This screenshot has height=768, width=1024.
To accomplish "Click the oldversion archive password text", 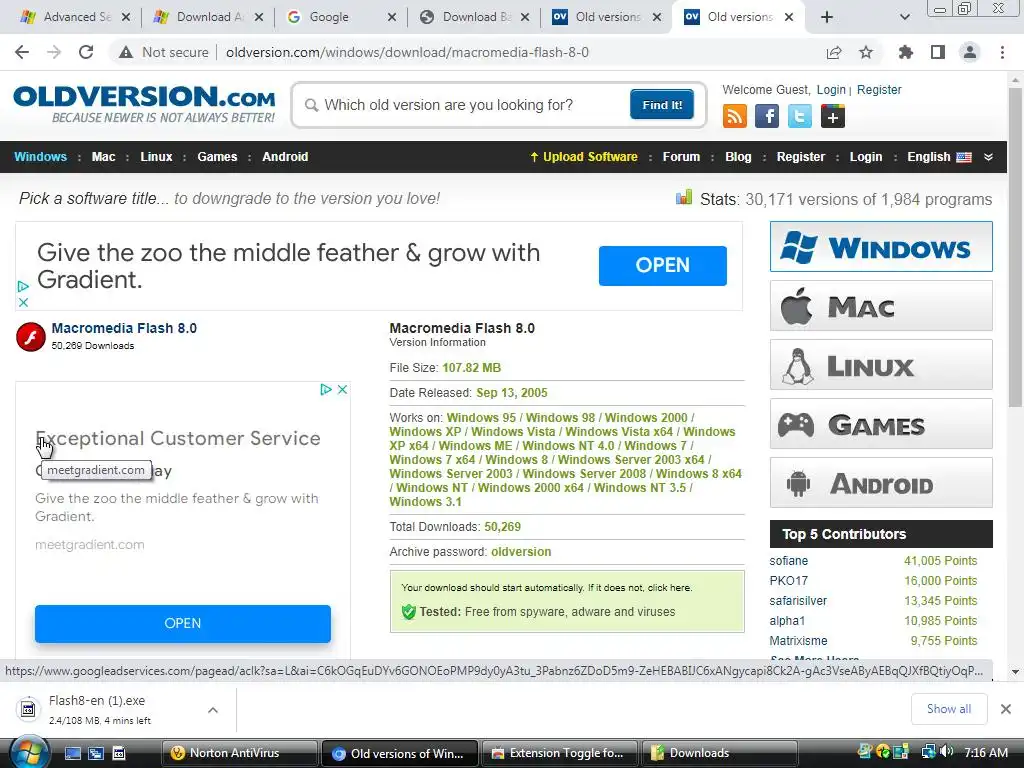I will (521, 552).
